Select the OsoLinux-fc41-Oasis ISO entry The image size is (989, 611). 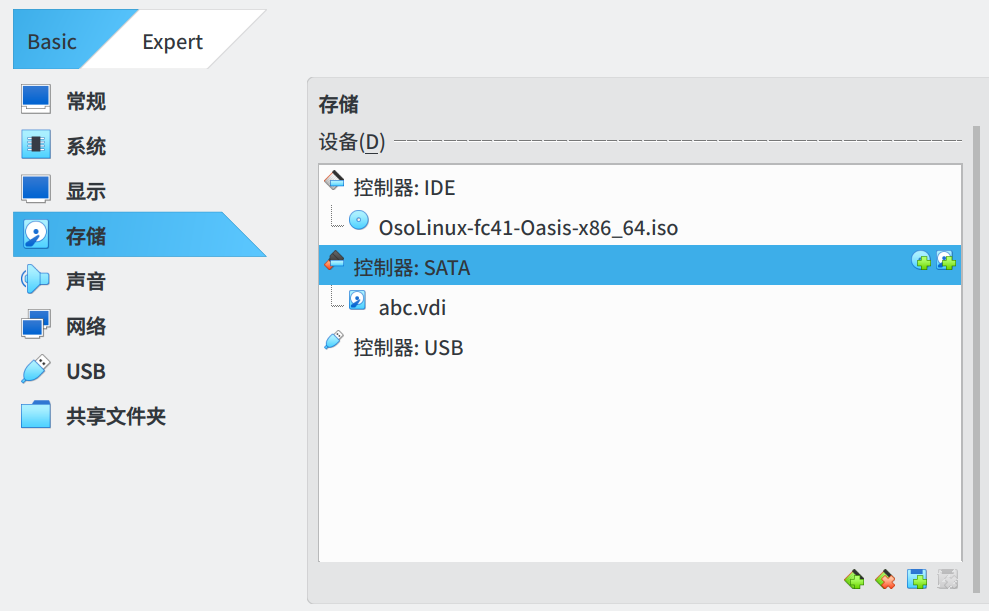click(527, 227)
